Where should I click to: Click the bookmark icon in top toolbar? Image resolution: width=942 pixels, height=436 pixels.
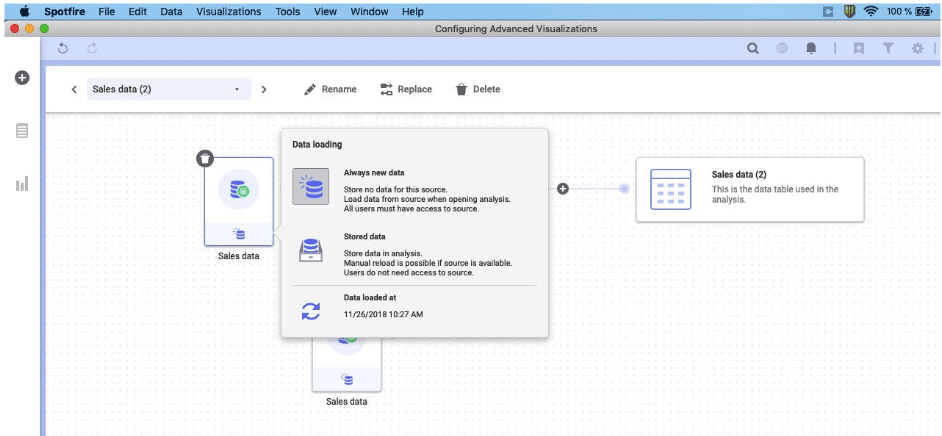(x=859, y=49)
